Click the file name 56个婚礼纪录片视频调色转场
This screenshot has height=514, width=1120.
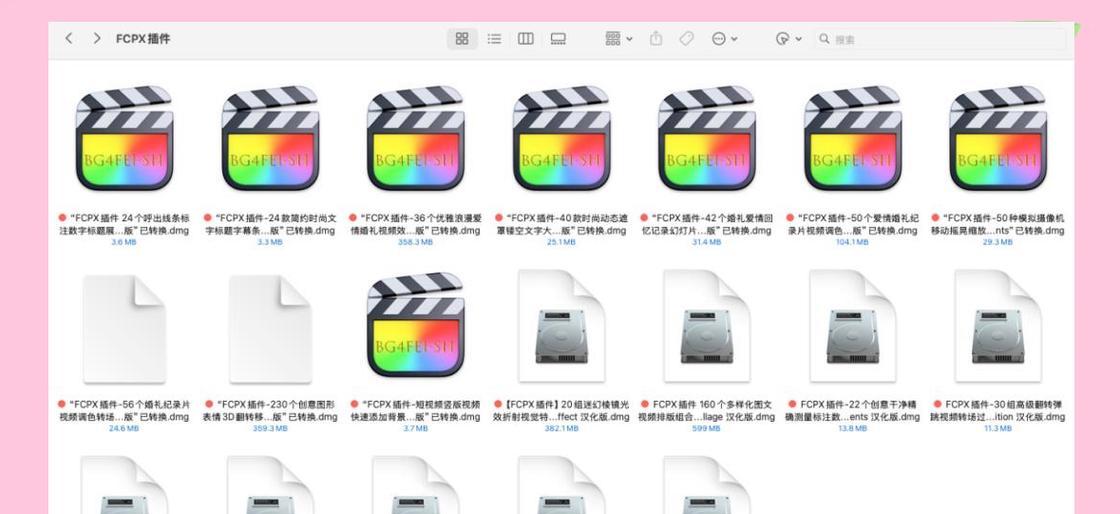124,410
